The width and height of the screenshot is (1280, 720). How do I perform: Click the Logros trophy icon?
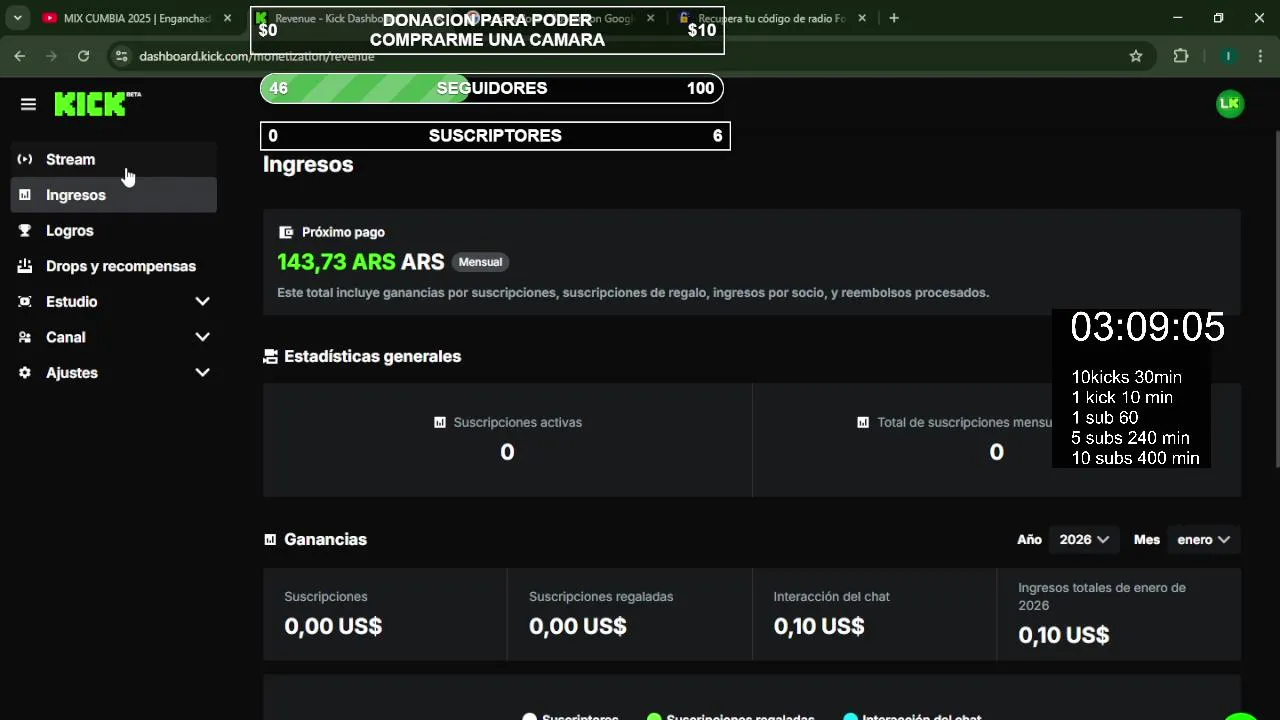25,230
